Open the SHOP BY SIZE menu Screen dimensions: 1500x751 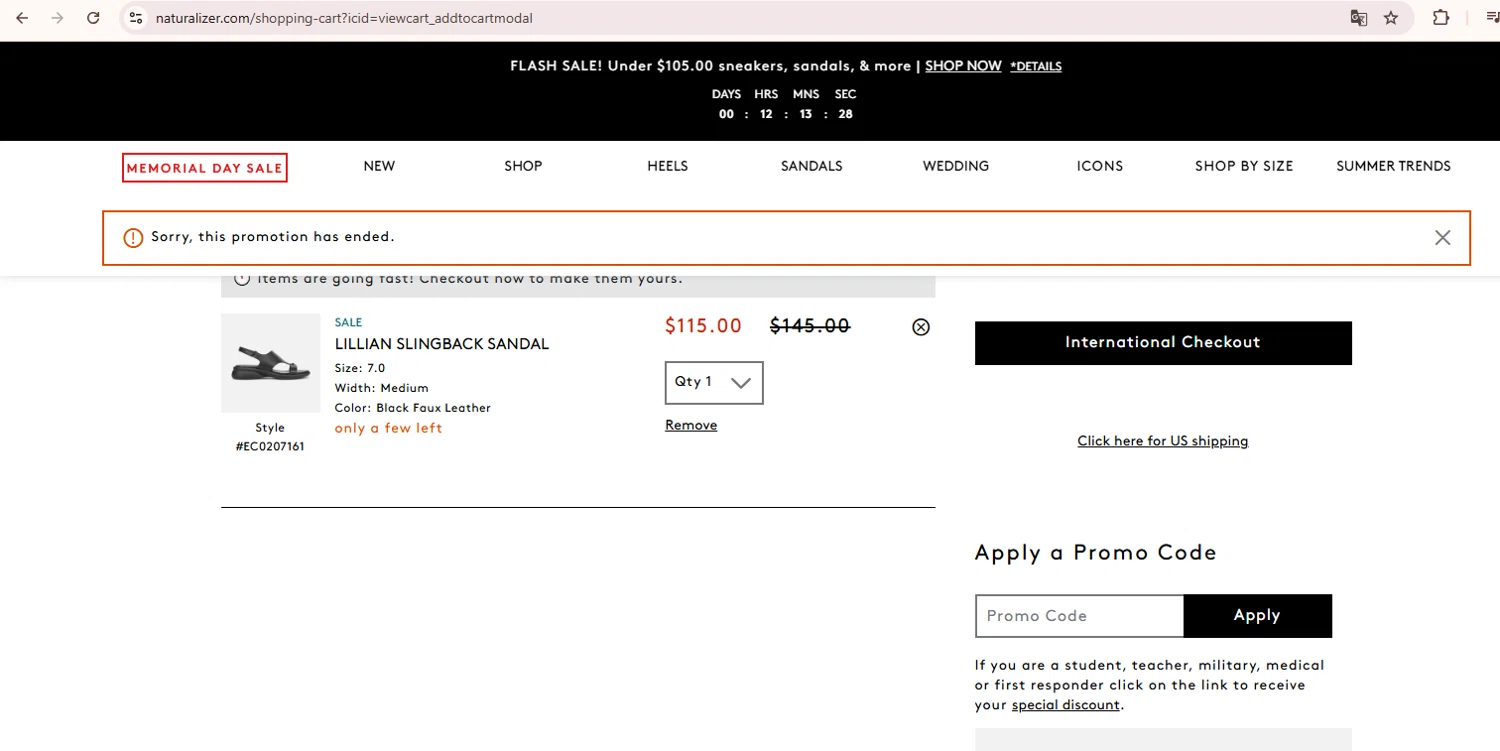click(x=1244, y=166)
